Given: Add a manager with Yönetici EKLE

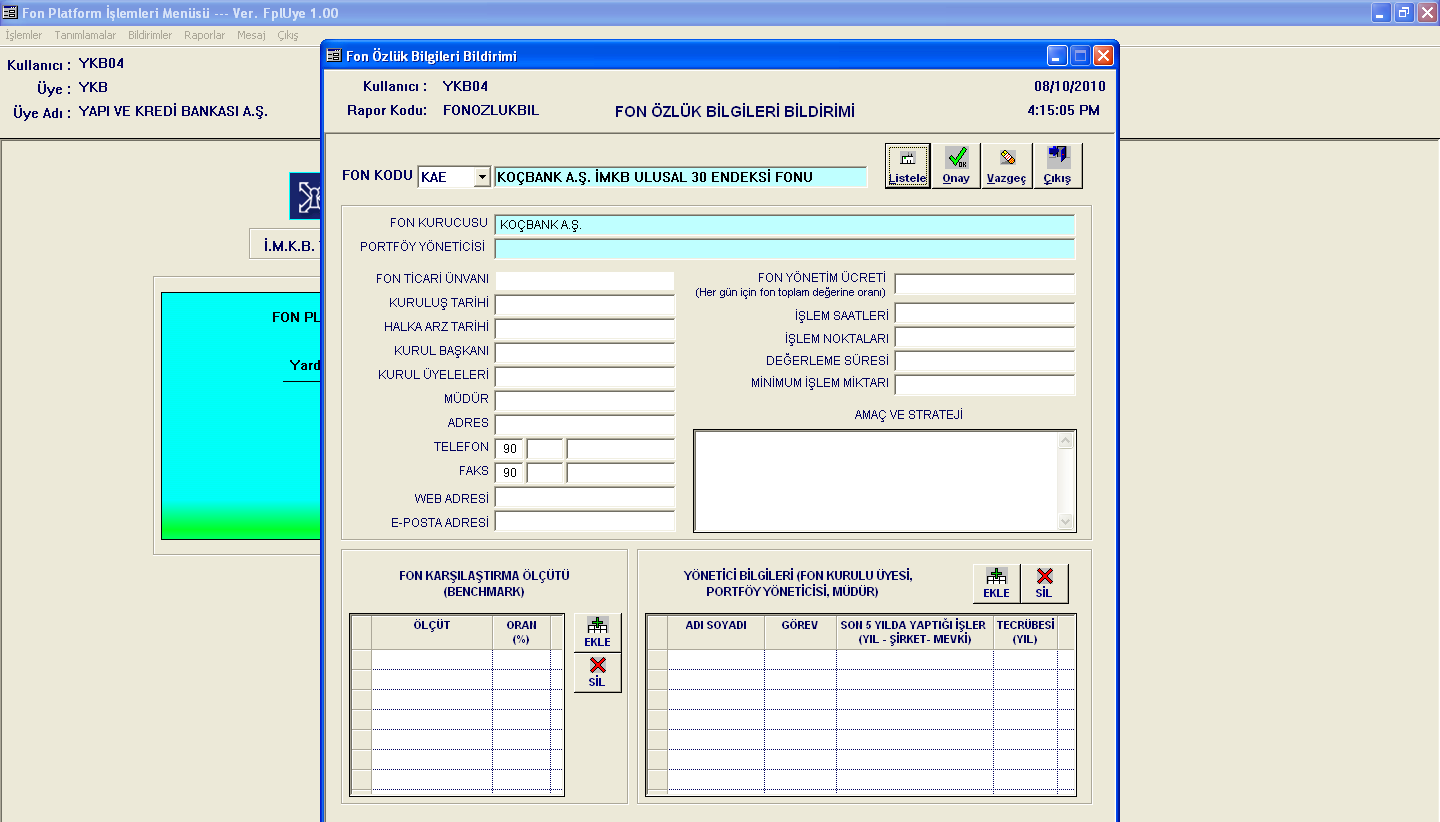Looking at the screenshot, I should [996, 584].
